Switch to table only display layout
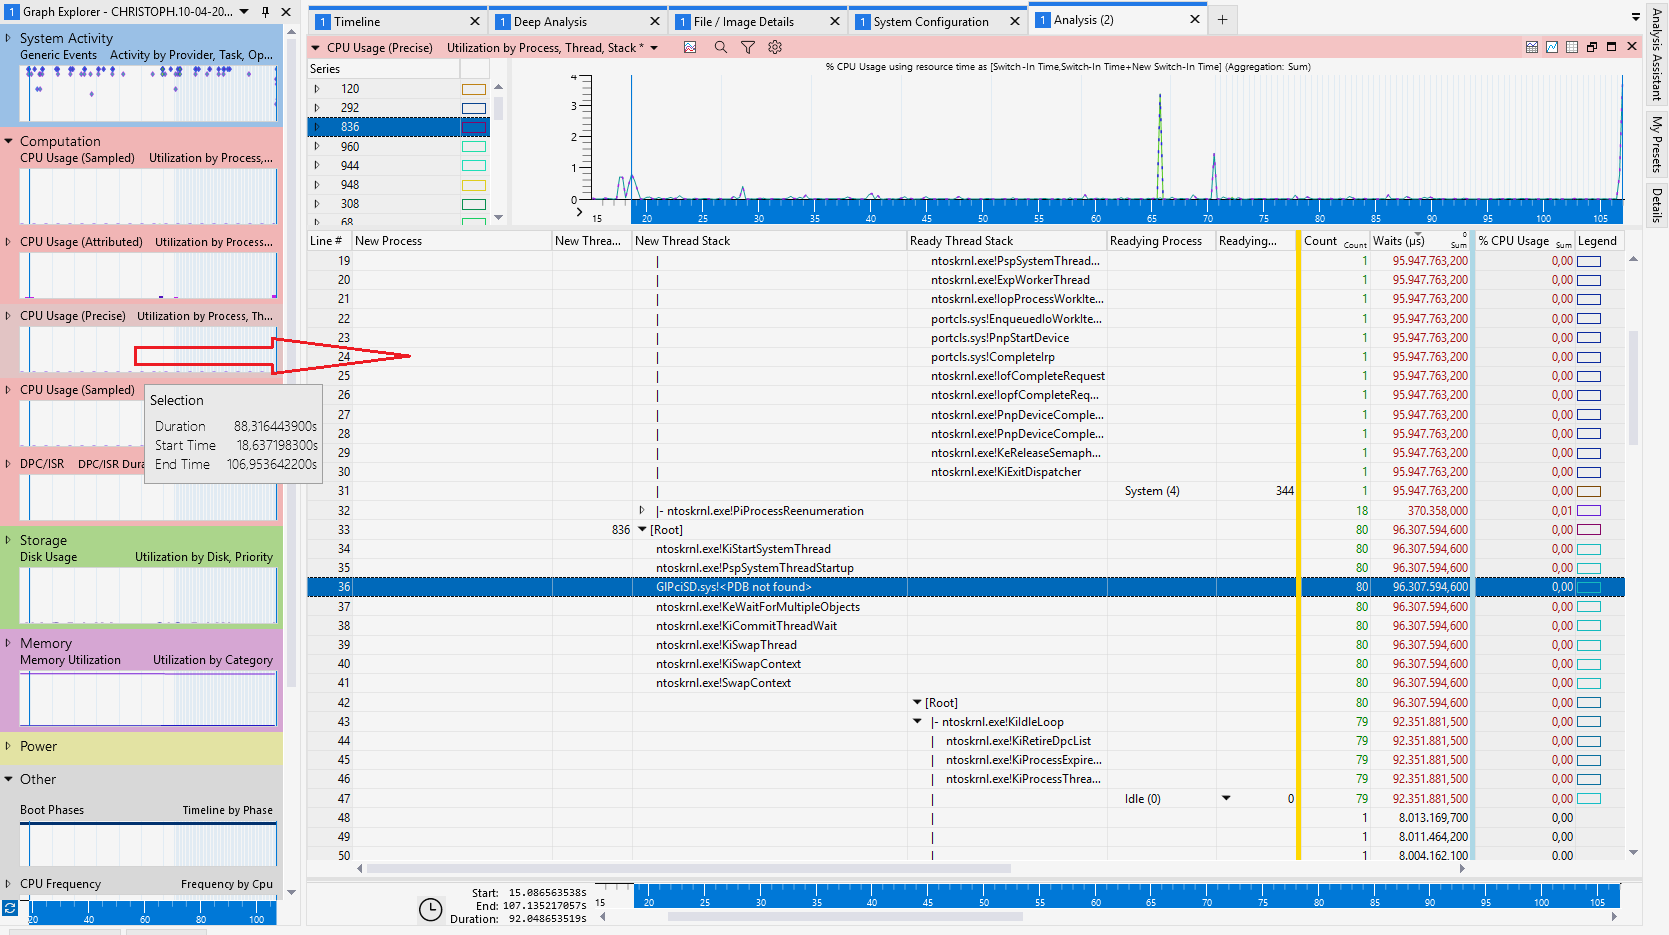This screenshot has height=935, width=1669. click(x=1572, y=47)
